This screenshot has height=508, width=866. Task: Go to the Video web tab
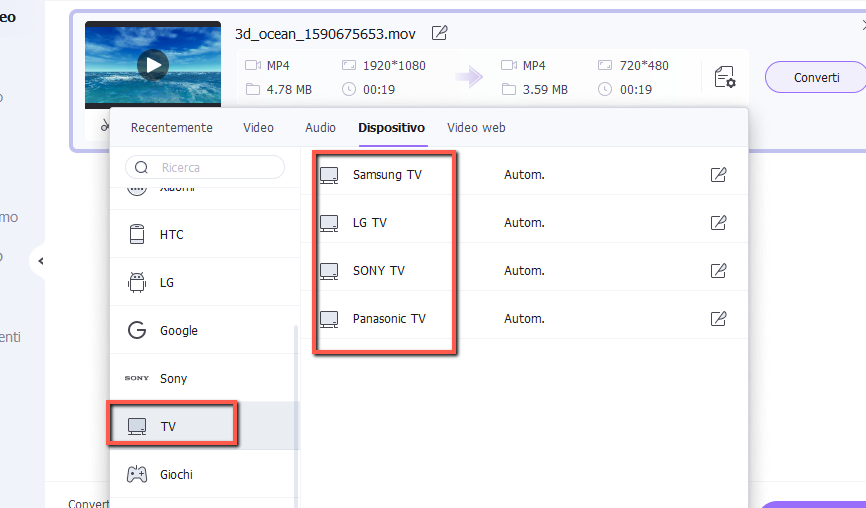[x=476, y=128]
